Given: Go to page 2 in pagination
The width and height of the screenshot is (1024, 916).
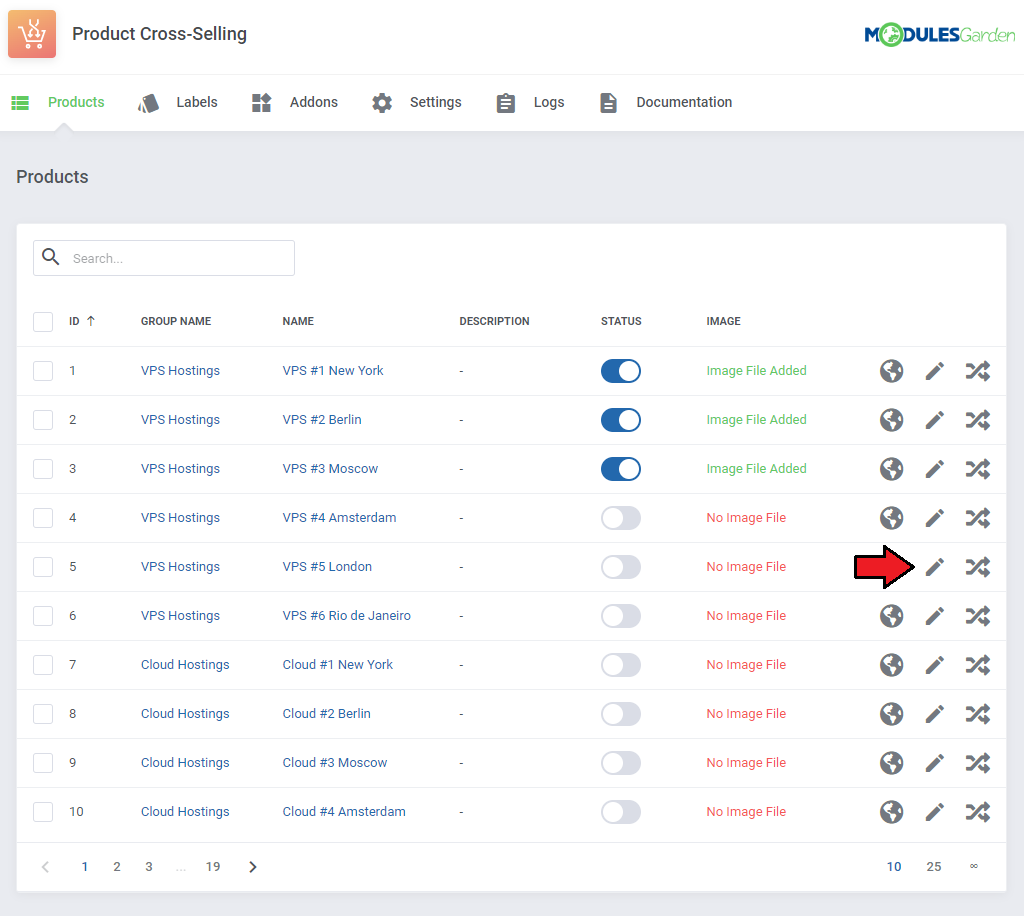Looking at the screenshot, I should coord(117,866).
